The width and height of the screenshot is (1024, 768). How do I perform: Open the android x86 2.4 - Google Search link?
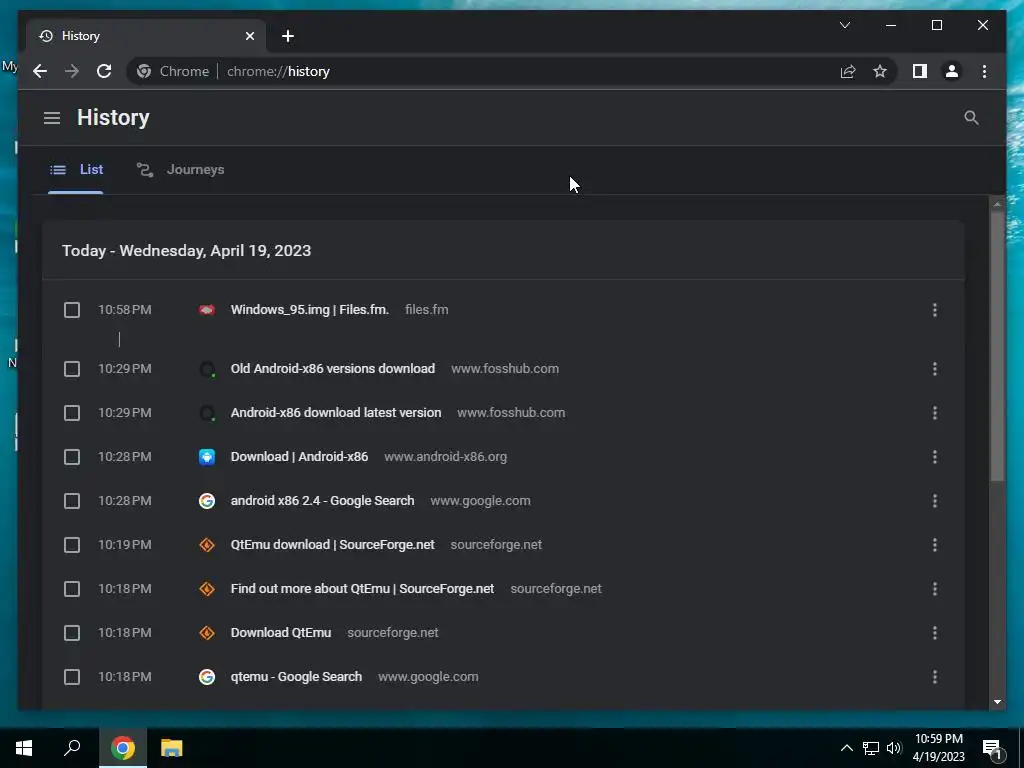coord(322,501)
